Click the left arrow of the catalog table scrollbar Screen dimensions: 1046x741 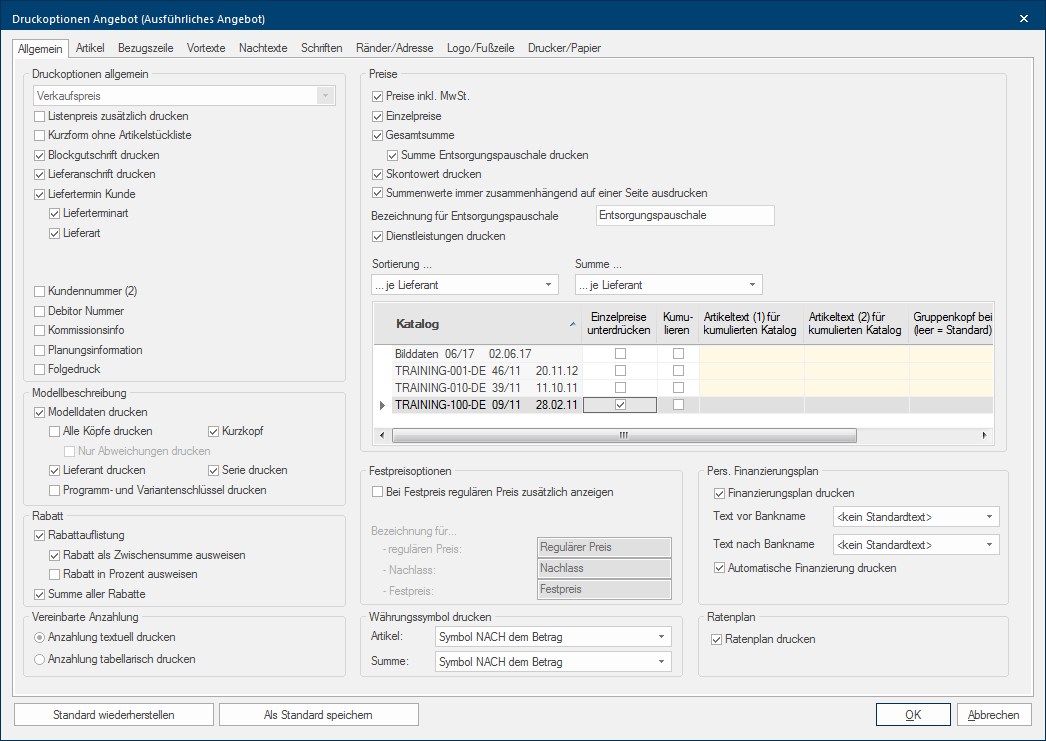coord(380,435)
